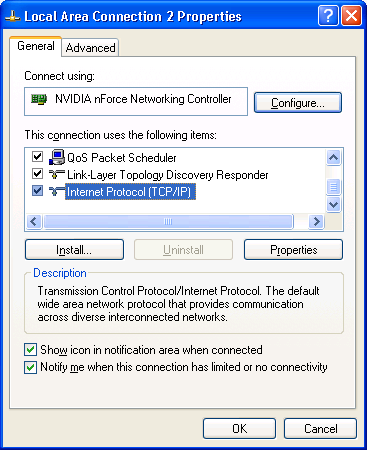The image size is (367, 450).
Task: Click the items list scroll up arrow
Action: [333, 157]
